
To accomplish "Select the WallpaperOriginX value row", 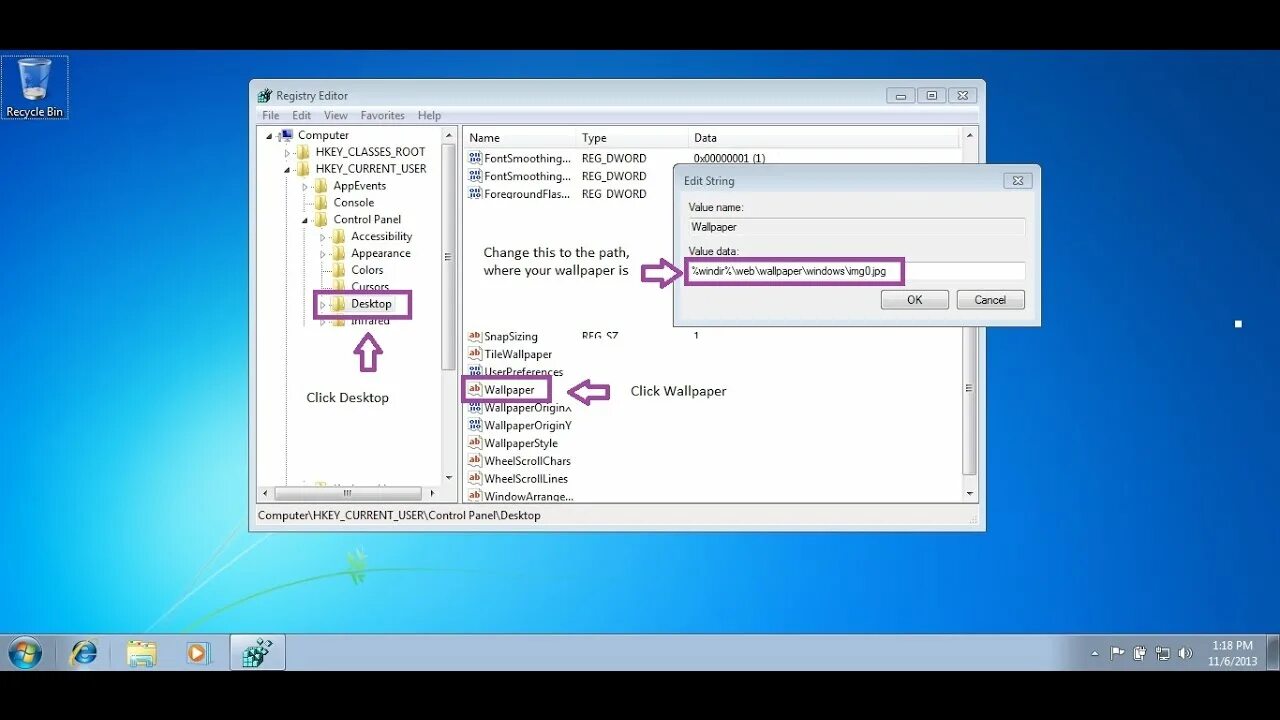I will point(520,408).
